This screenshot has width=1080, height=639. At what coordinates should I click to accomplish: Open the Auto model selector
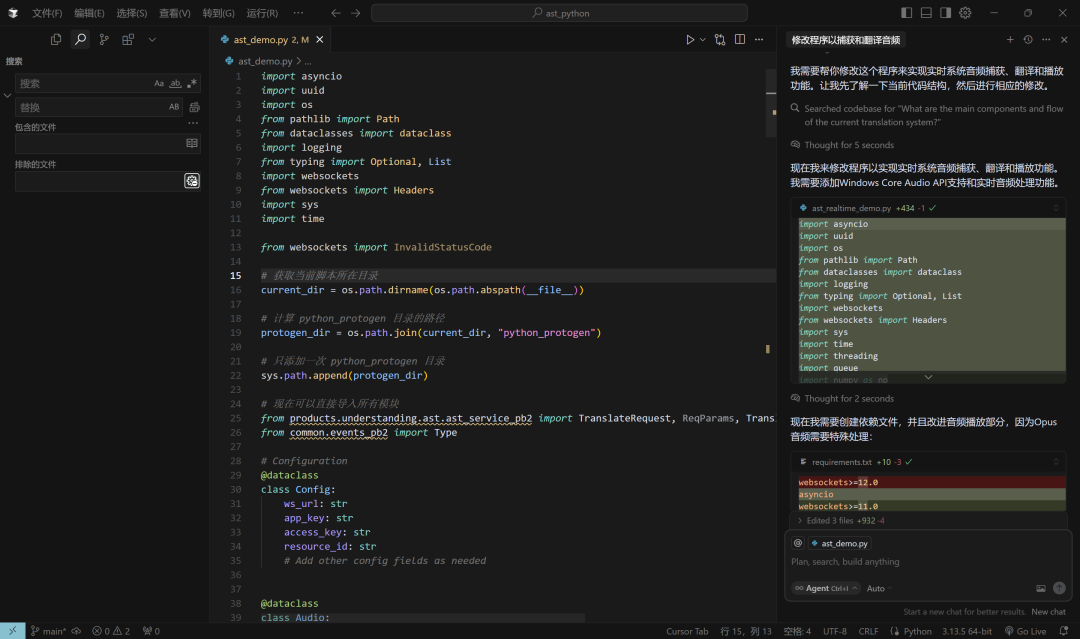(877, 588)
